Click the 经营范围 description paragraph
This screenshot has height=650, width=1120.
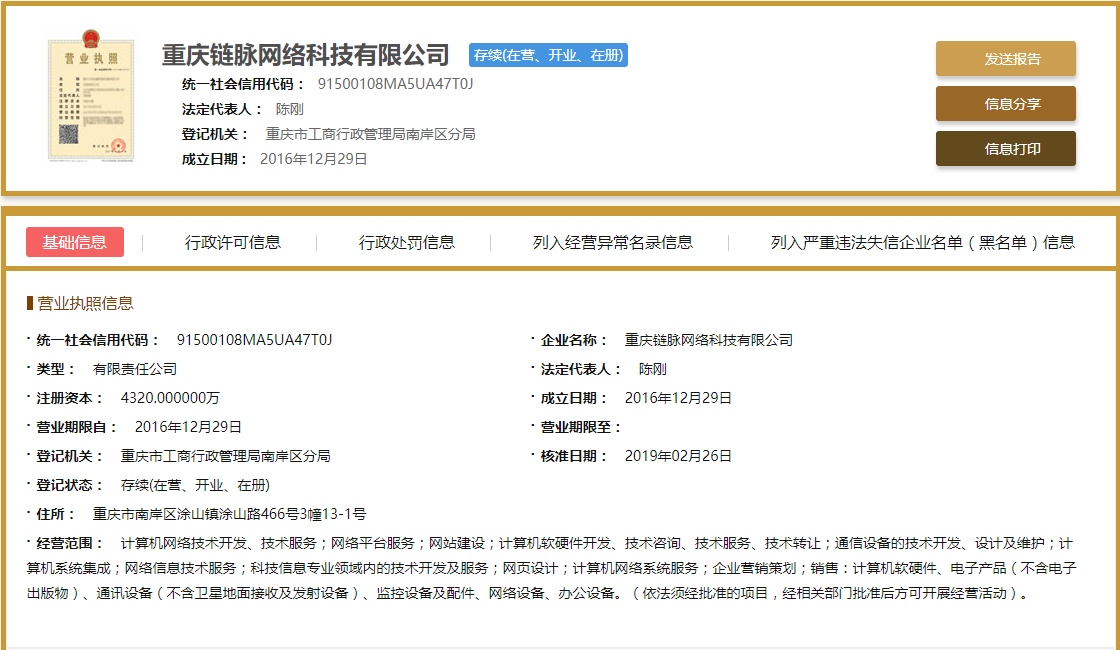[x=560, y=568]
